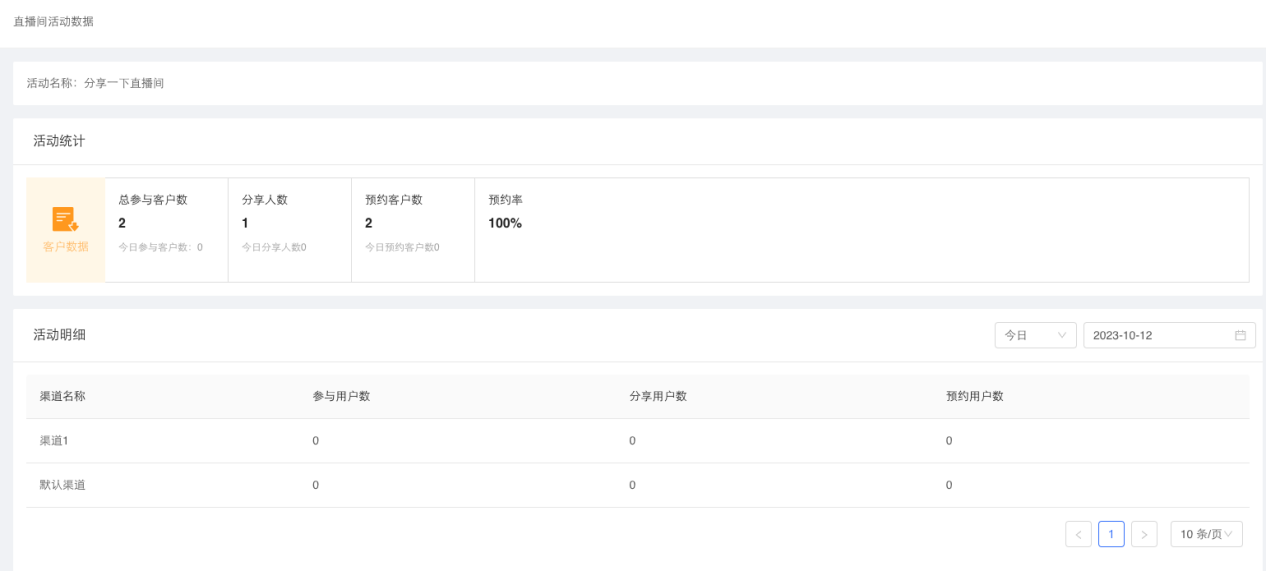Click the previous page arrow
The image size is (1266, 571).
pyautogui.click(x=1078, y=534)
